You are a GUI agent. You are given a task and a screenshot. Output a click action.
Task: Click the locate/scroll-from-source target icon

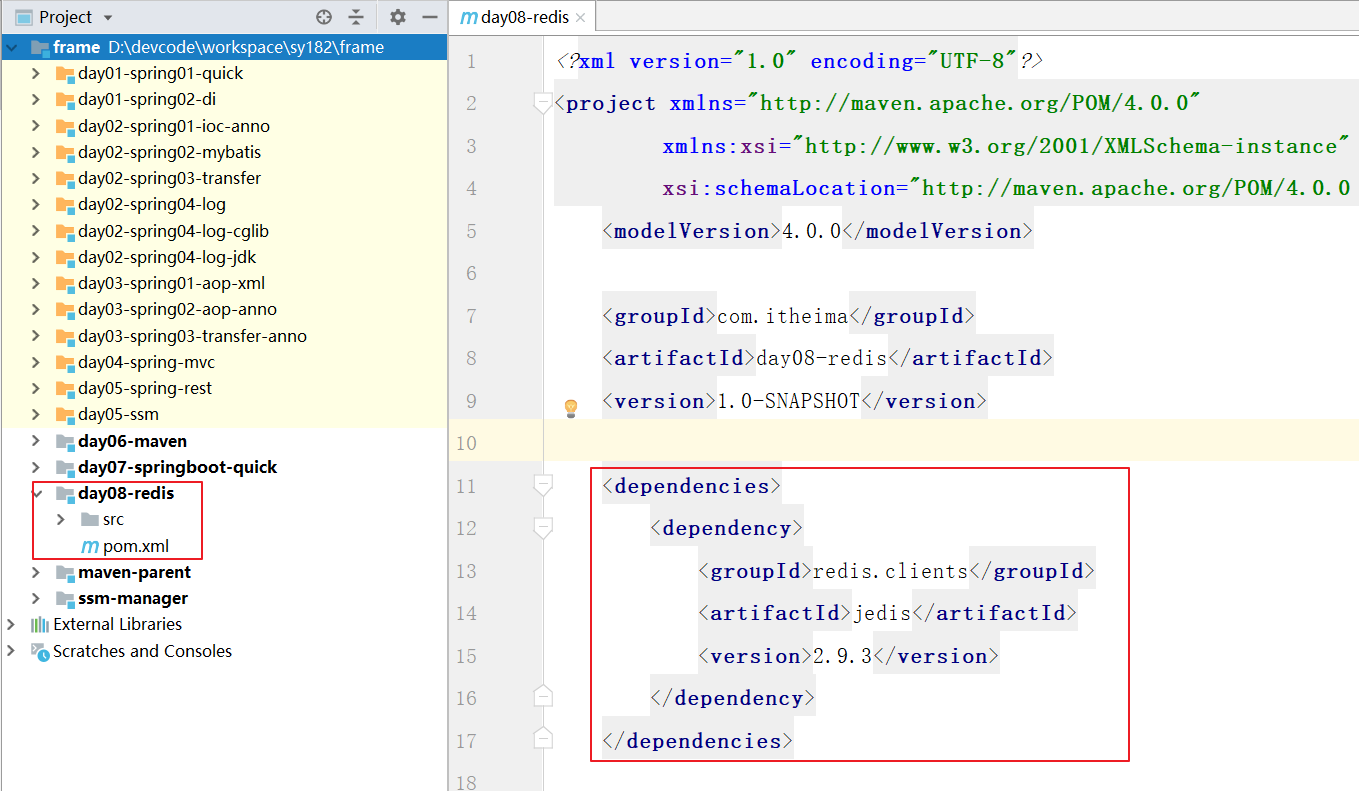coord(323,17)
